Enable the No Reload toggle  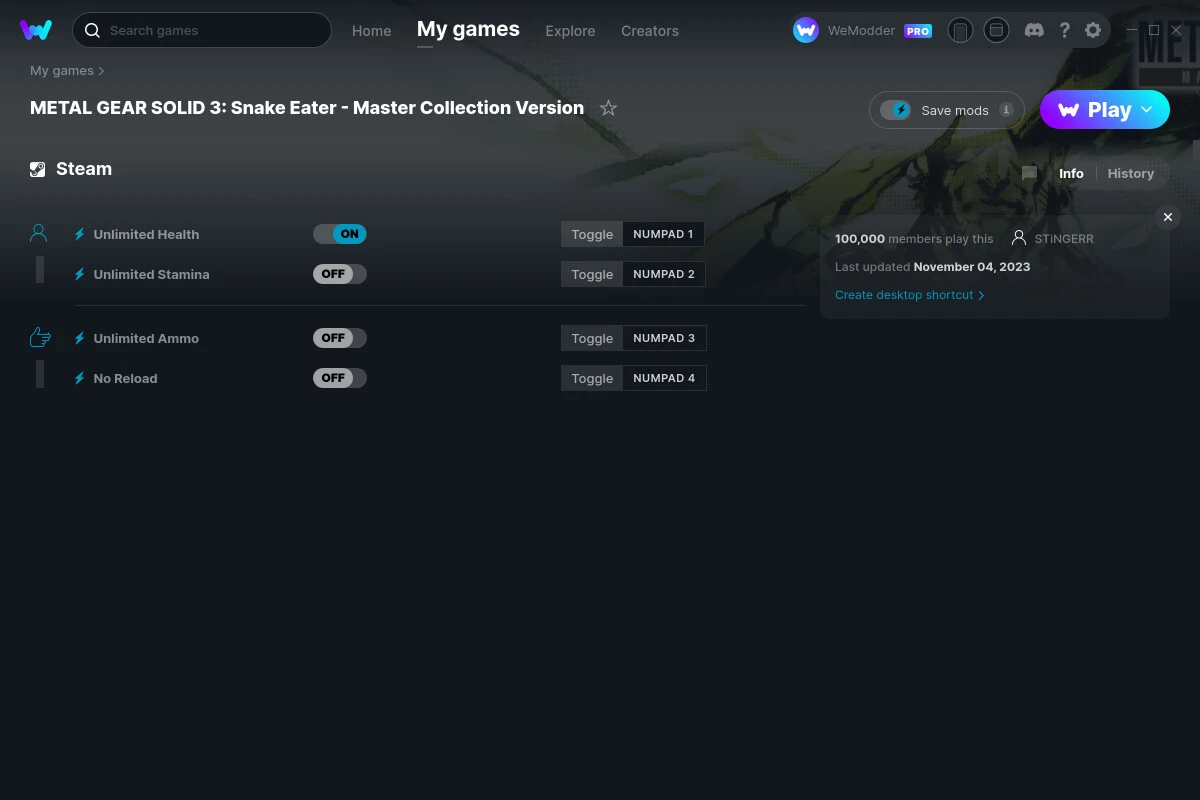tap(340, 378)
